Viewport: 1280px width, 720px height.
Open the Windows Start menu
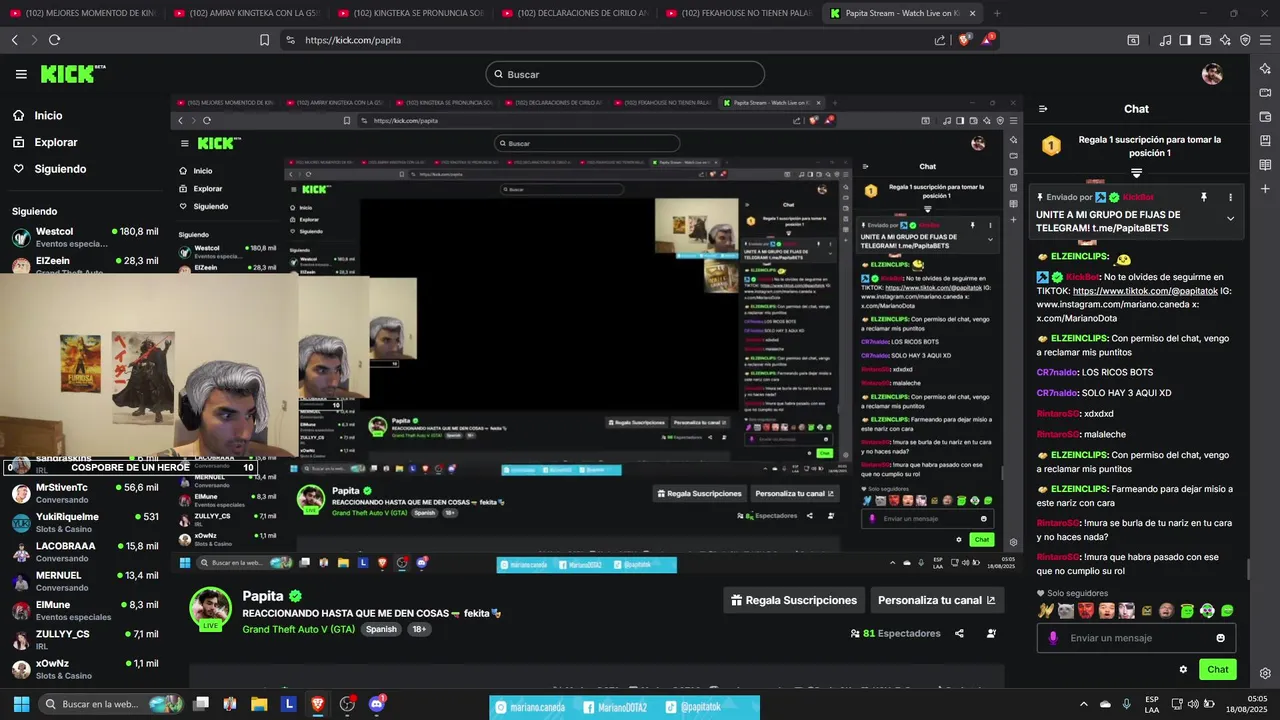pyautogui.click(x=20, y=704)
